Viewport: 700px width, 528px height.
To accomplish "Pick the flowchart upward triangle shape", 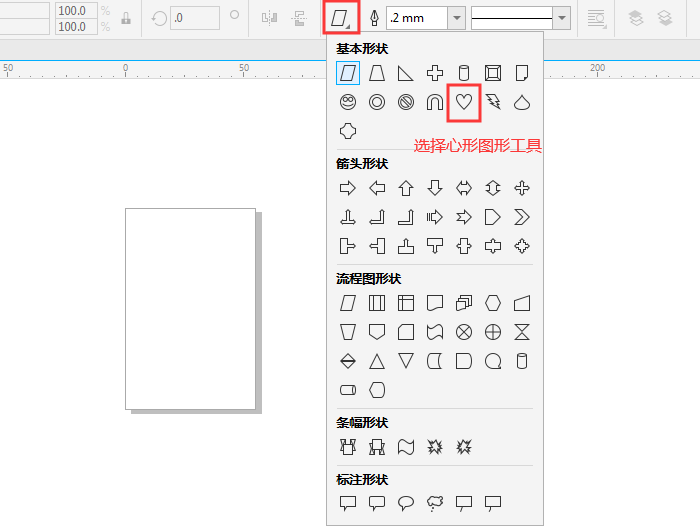I will [x=377, y=361].
